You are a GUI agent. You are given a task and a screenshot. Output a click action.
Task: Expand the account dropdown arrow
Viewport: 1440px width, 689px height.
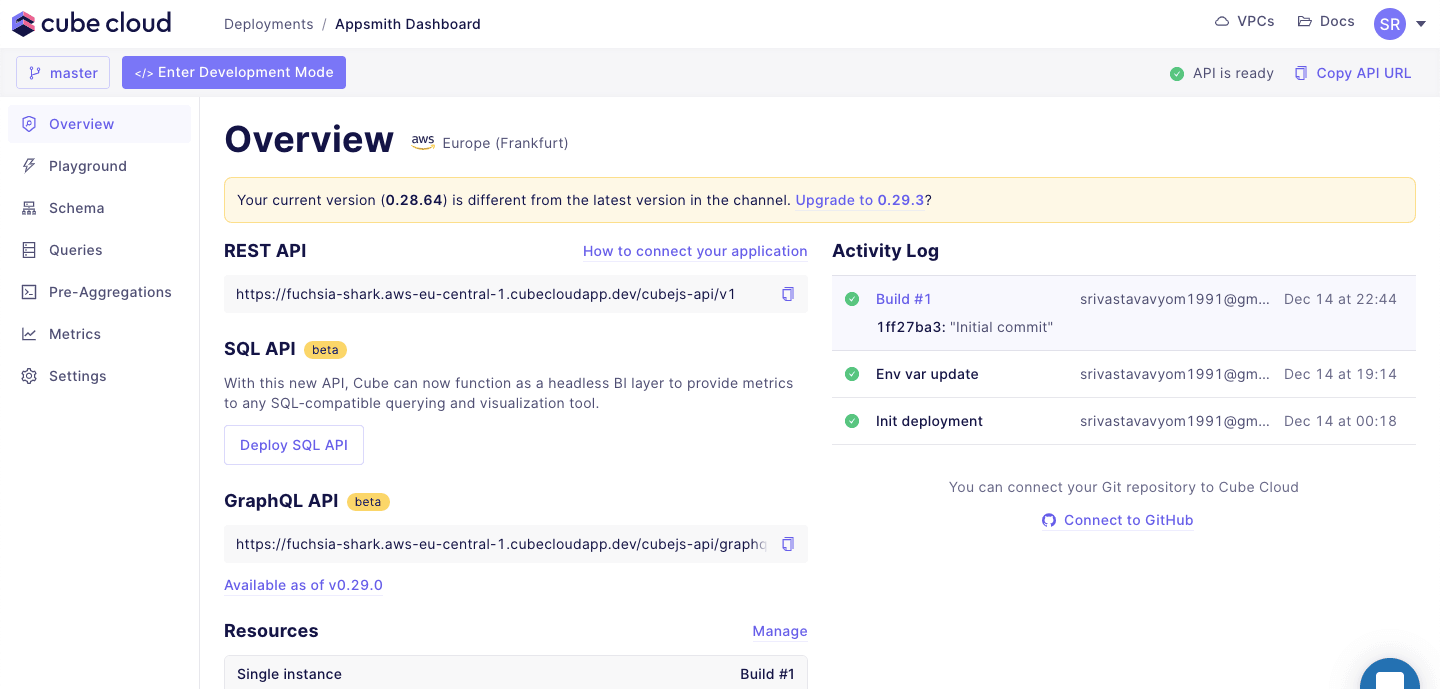point(1421,24)
